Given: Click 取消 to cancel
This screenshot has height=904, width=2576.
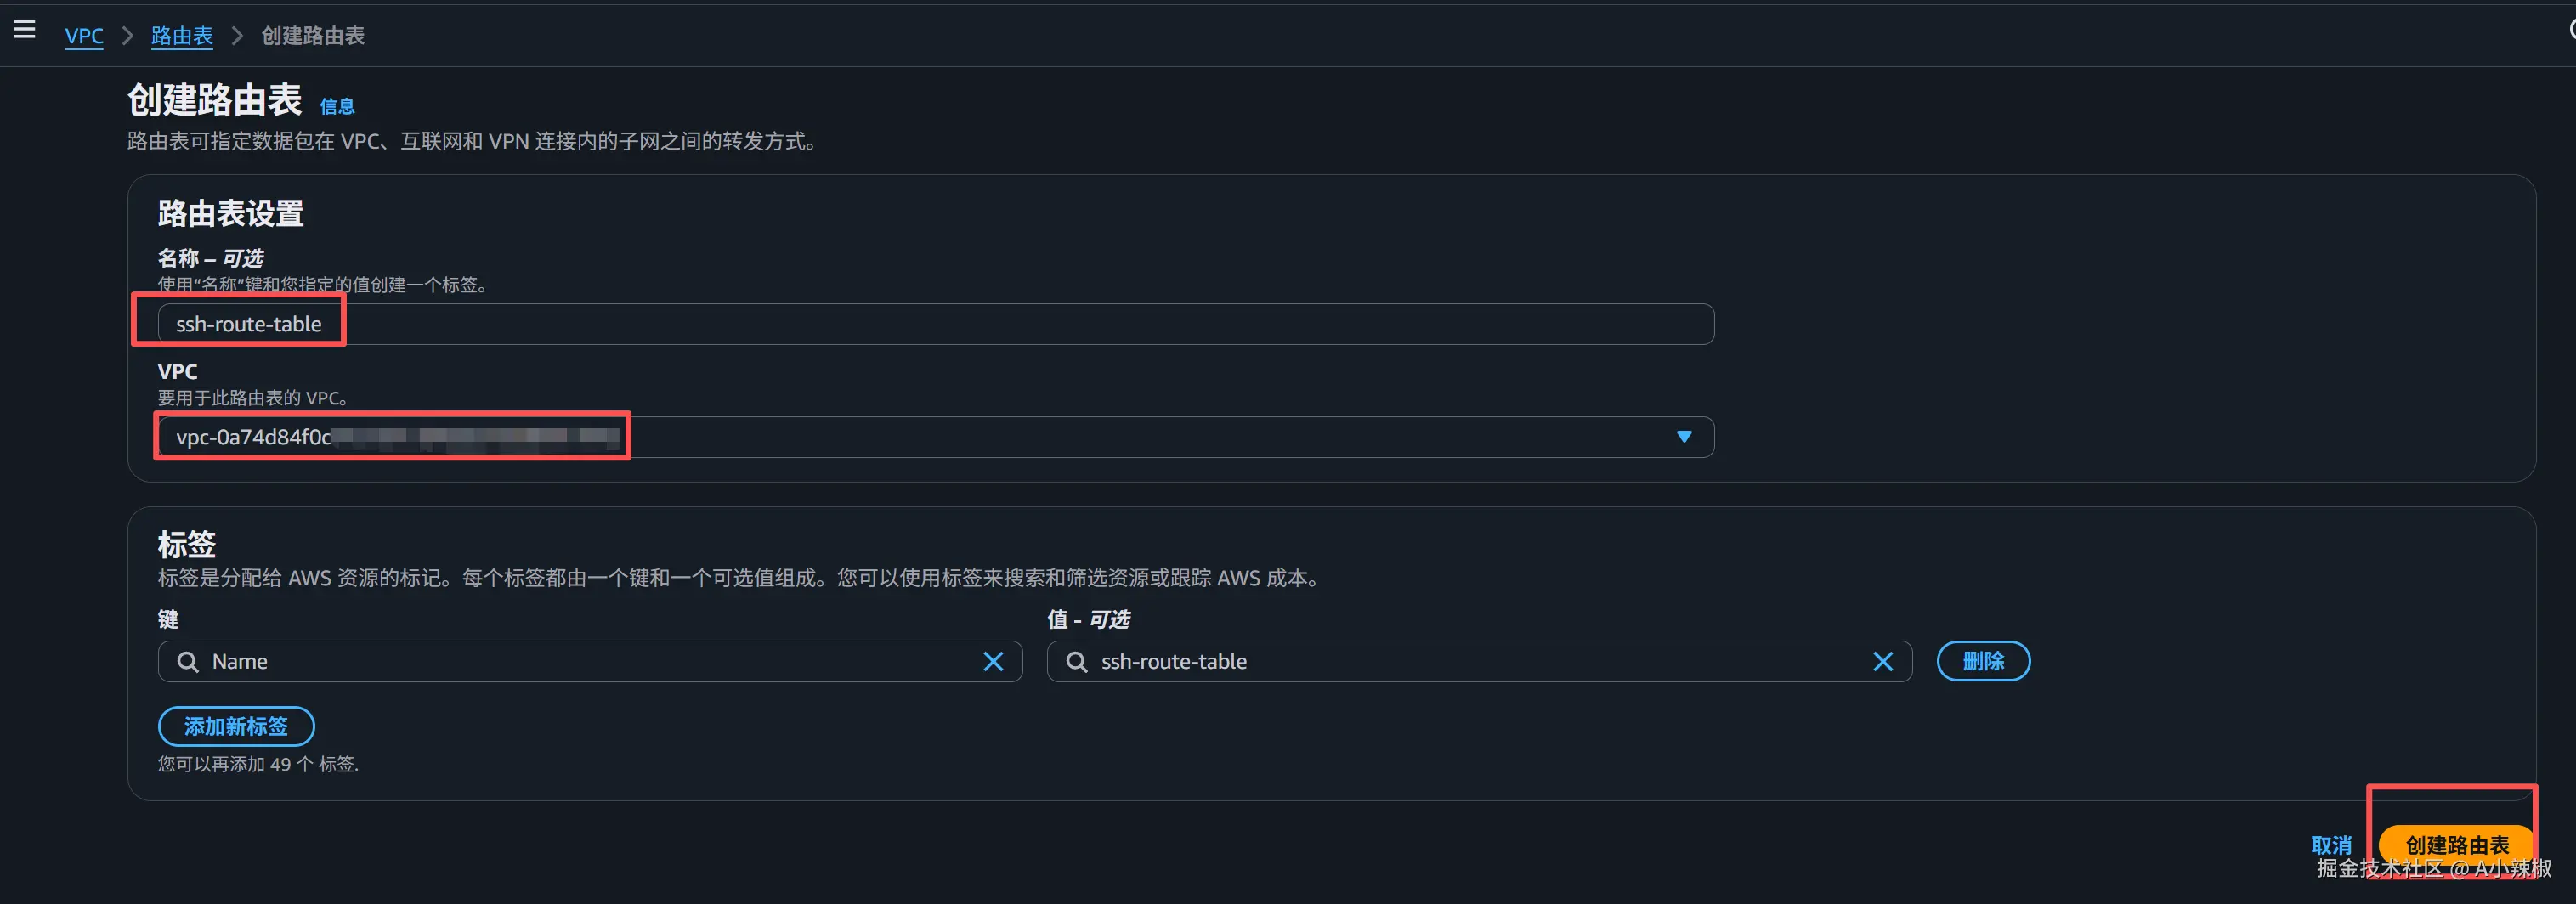Looking at the screenshot, I should coord(2331,846).
